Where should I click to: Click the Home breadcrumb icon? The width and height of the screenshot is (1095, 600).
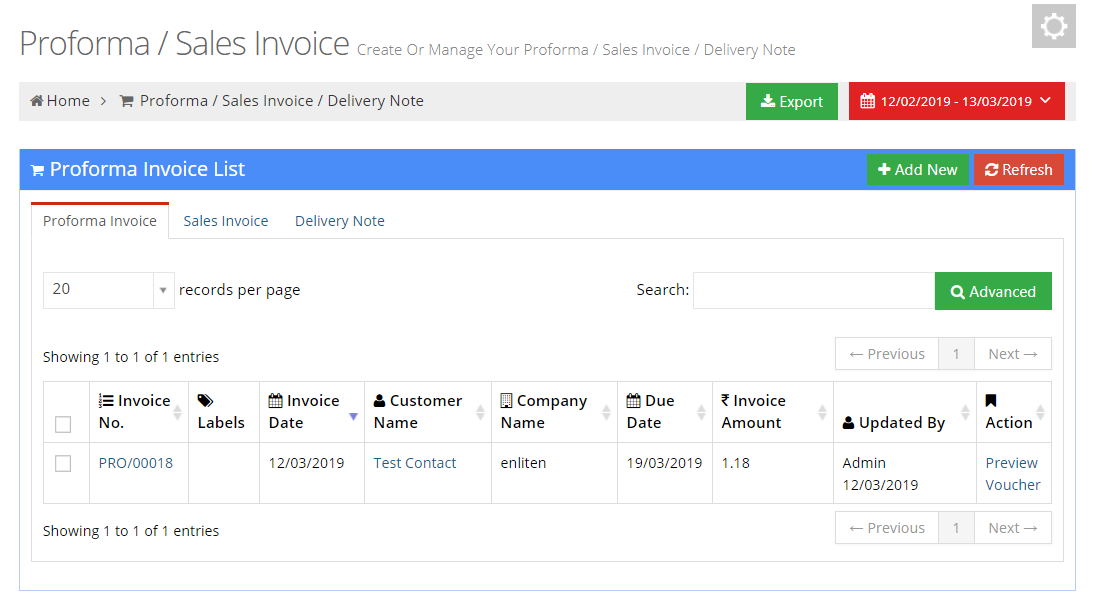point(37,101)
